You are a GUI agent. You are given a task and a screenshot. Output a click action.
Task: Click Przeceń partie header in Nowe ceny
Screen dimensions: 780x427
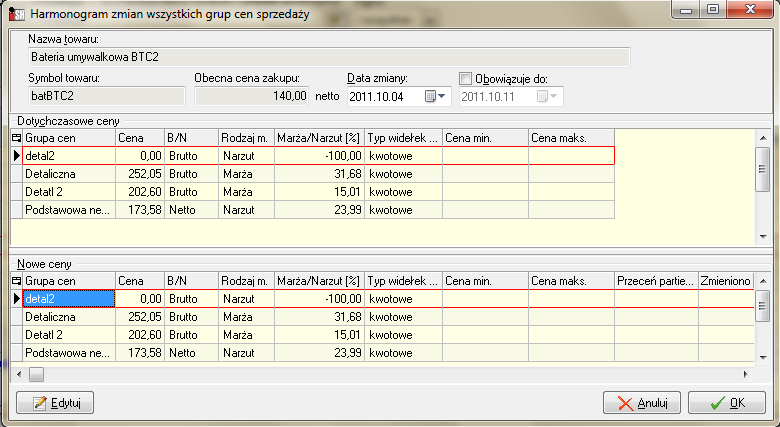(657, 281)
